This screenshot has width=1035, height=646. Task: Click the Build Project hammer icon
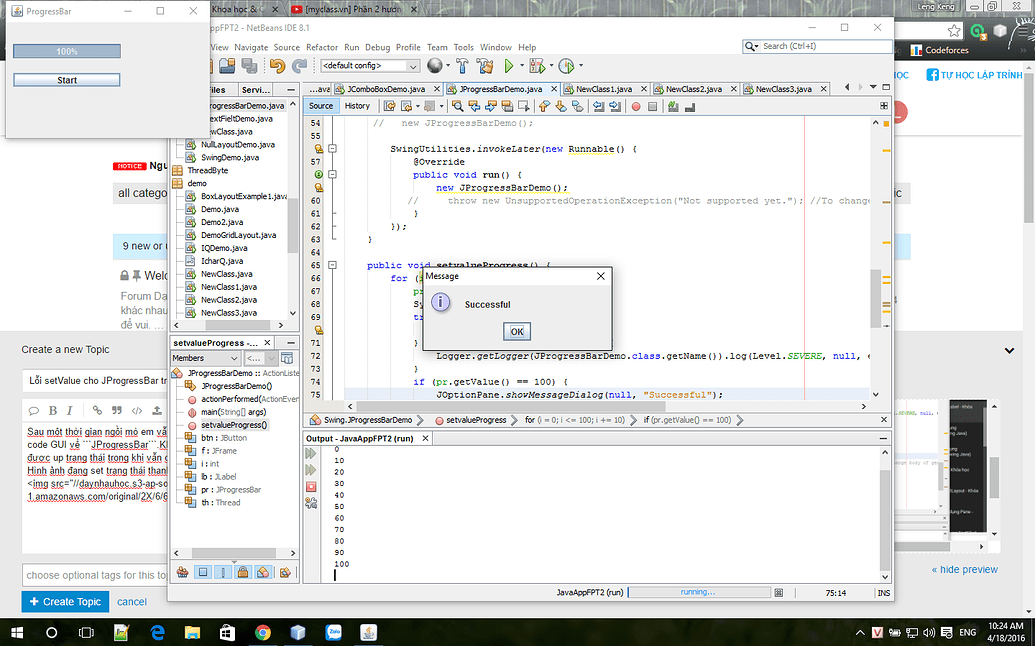[x=462, y=66]
